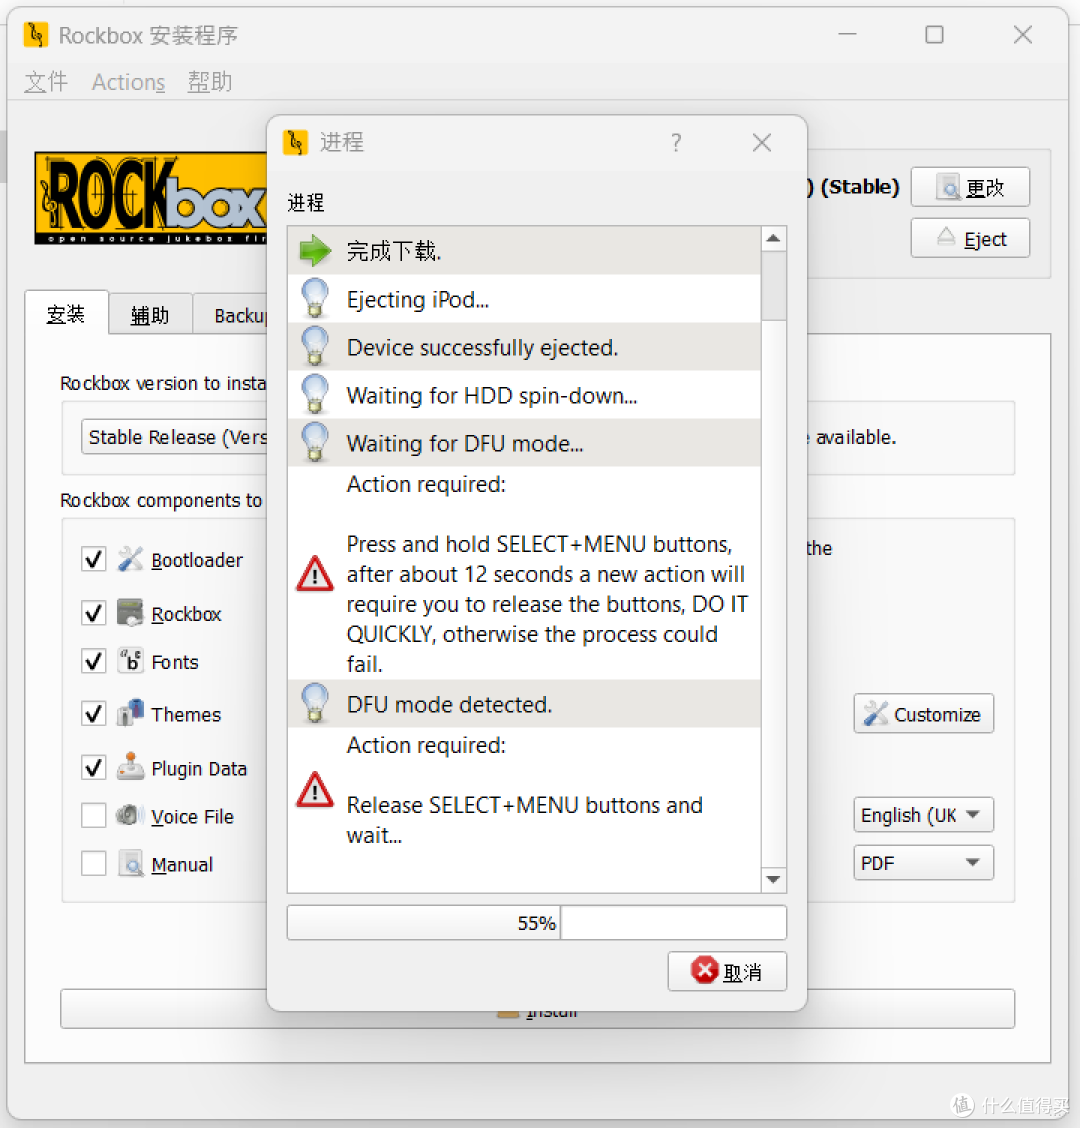Expand the Stable Release version dropdown
The width and height of the screenshot is (1080, 1128).
coord(175,437)
